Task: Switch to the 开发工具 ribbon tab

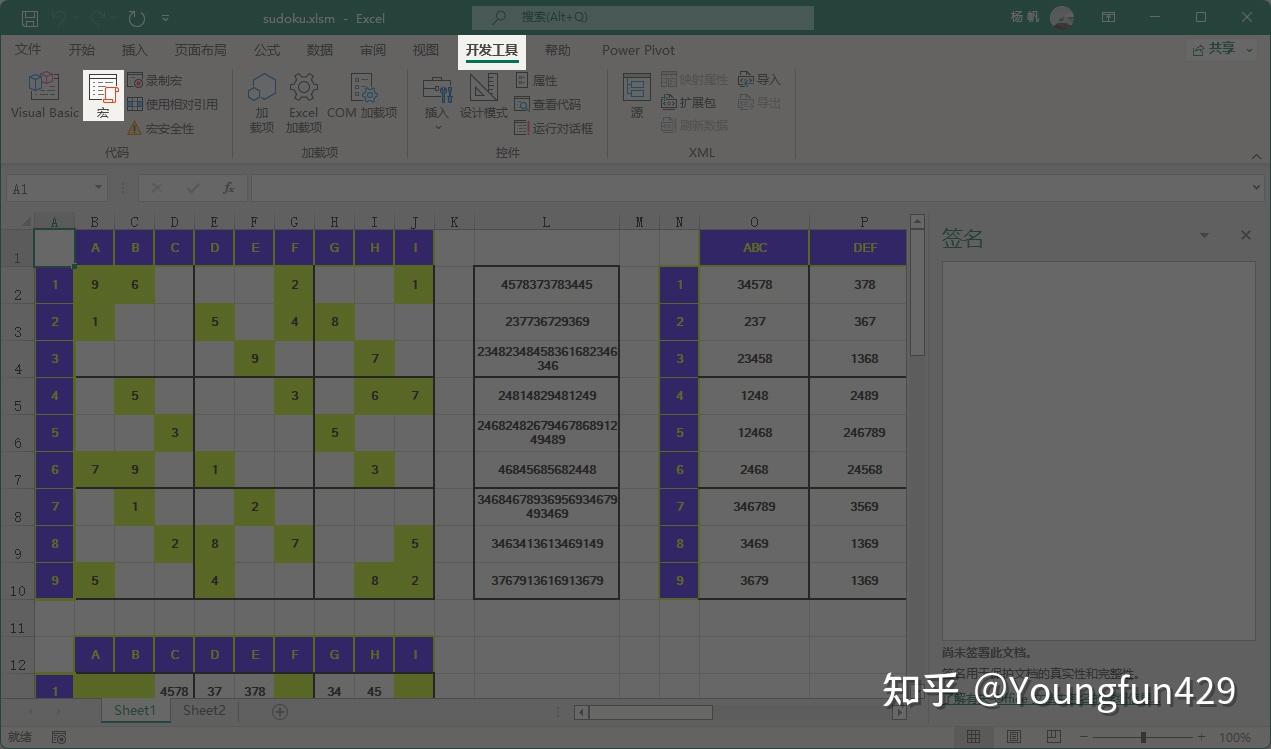Action: 492,49
